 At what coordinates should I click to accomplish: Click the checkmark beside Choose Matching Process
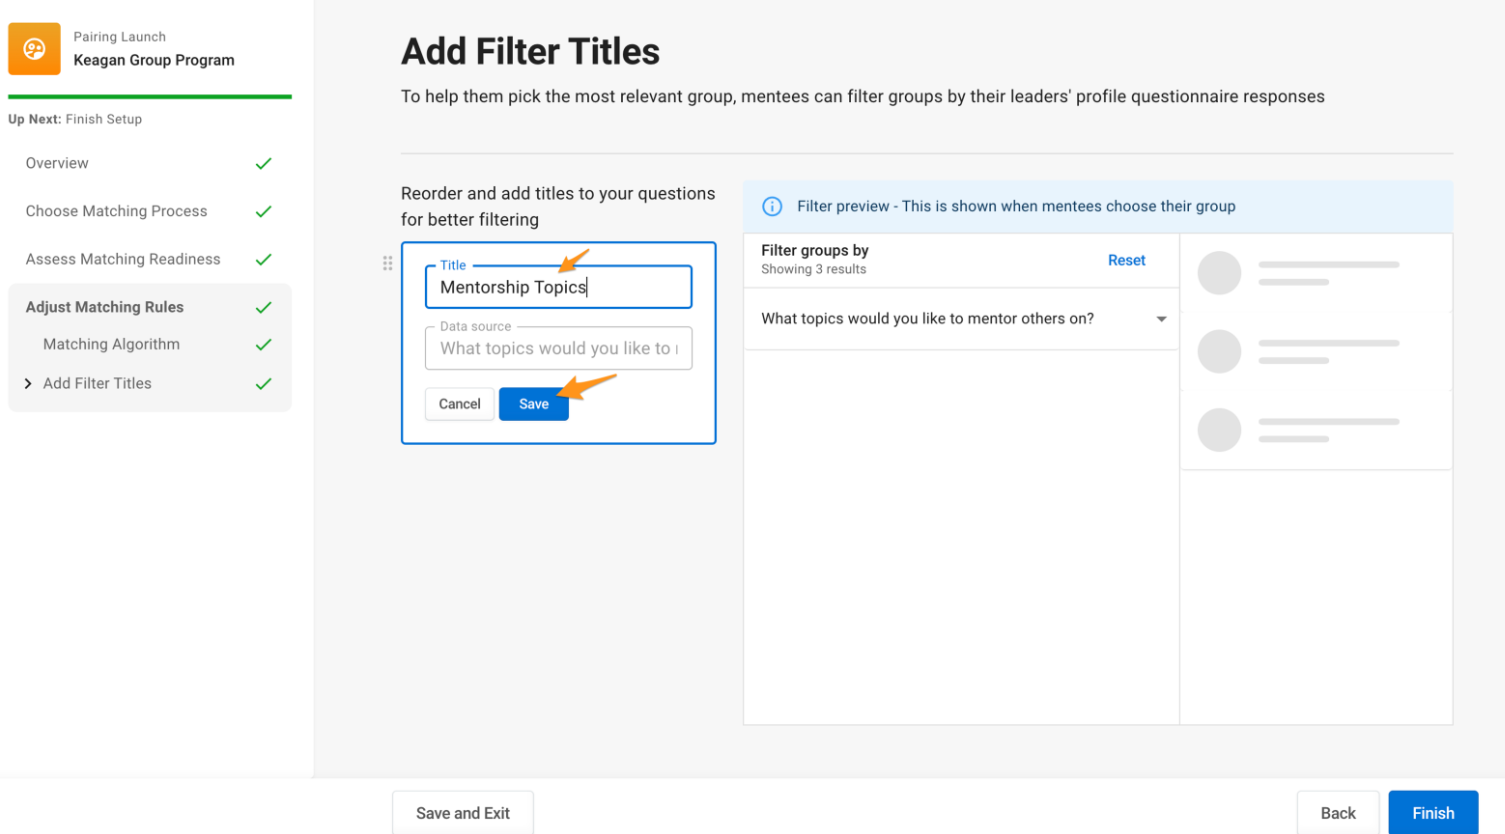click(263, 211)
